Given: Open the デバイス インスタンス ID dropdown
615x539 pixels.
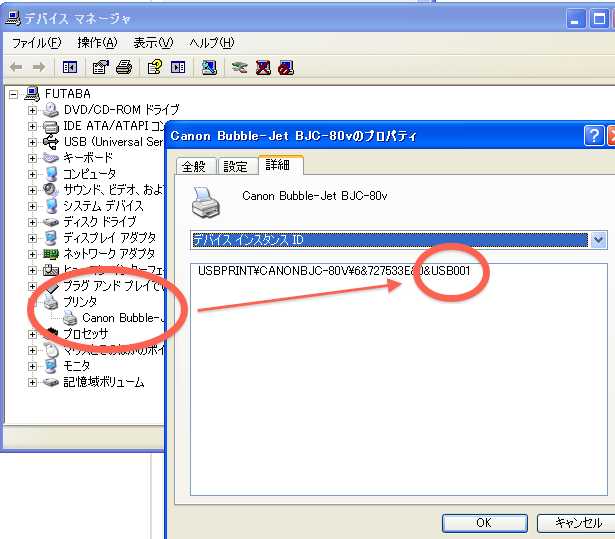Looking at the screenshot, I should tap(598, 240).
